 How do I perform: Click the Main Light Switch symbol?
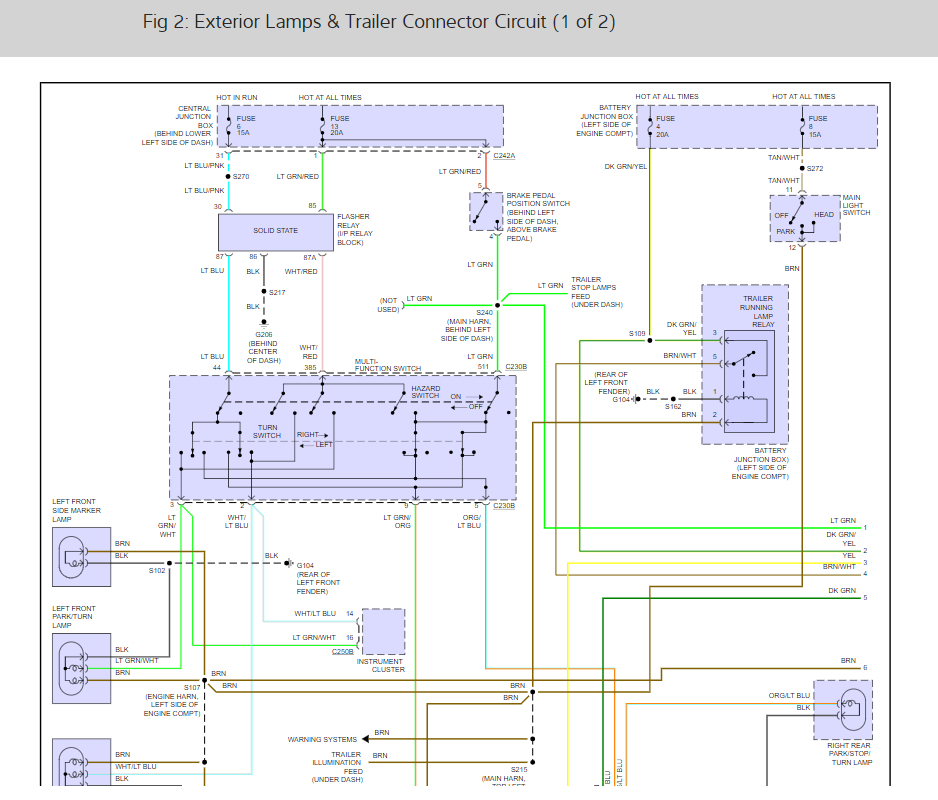(804, 218)
